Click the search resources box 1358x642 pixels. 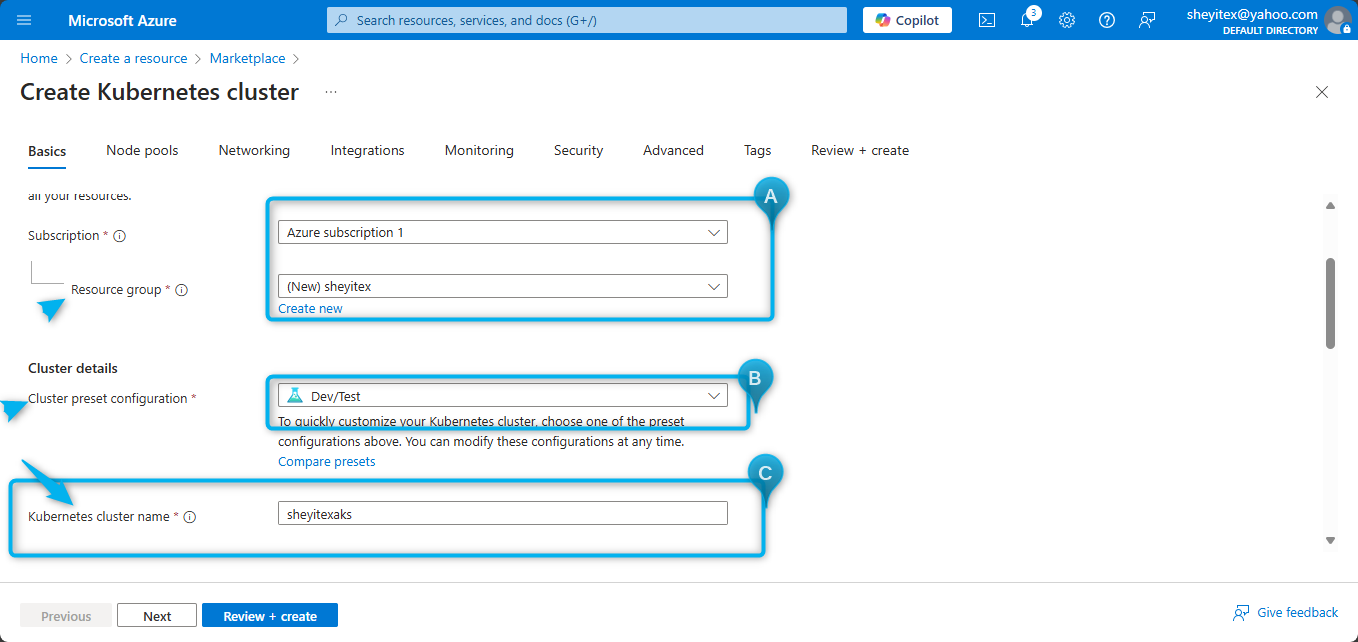point(587,20)
